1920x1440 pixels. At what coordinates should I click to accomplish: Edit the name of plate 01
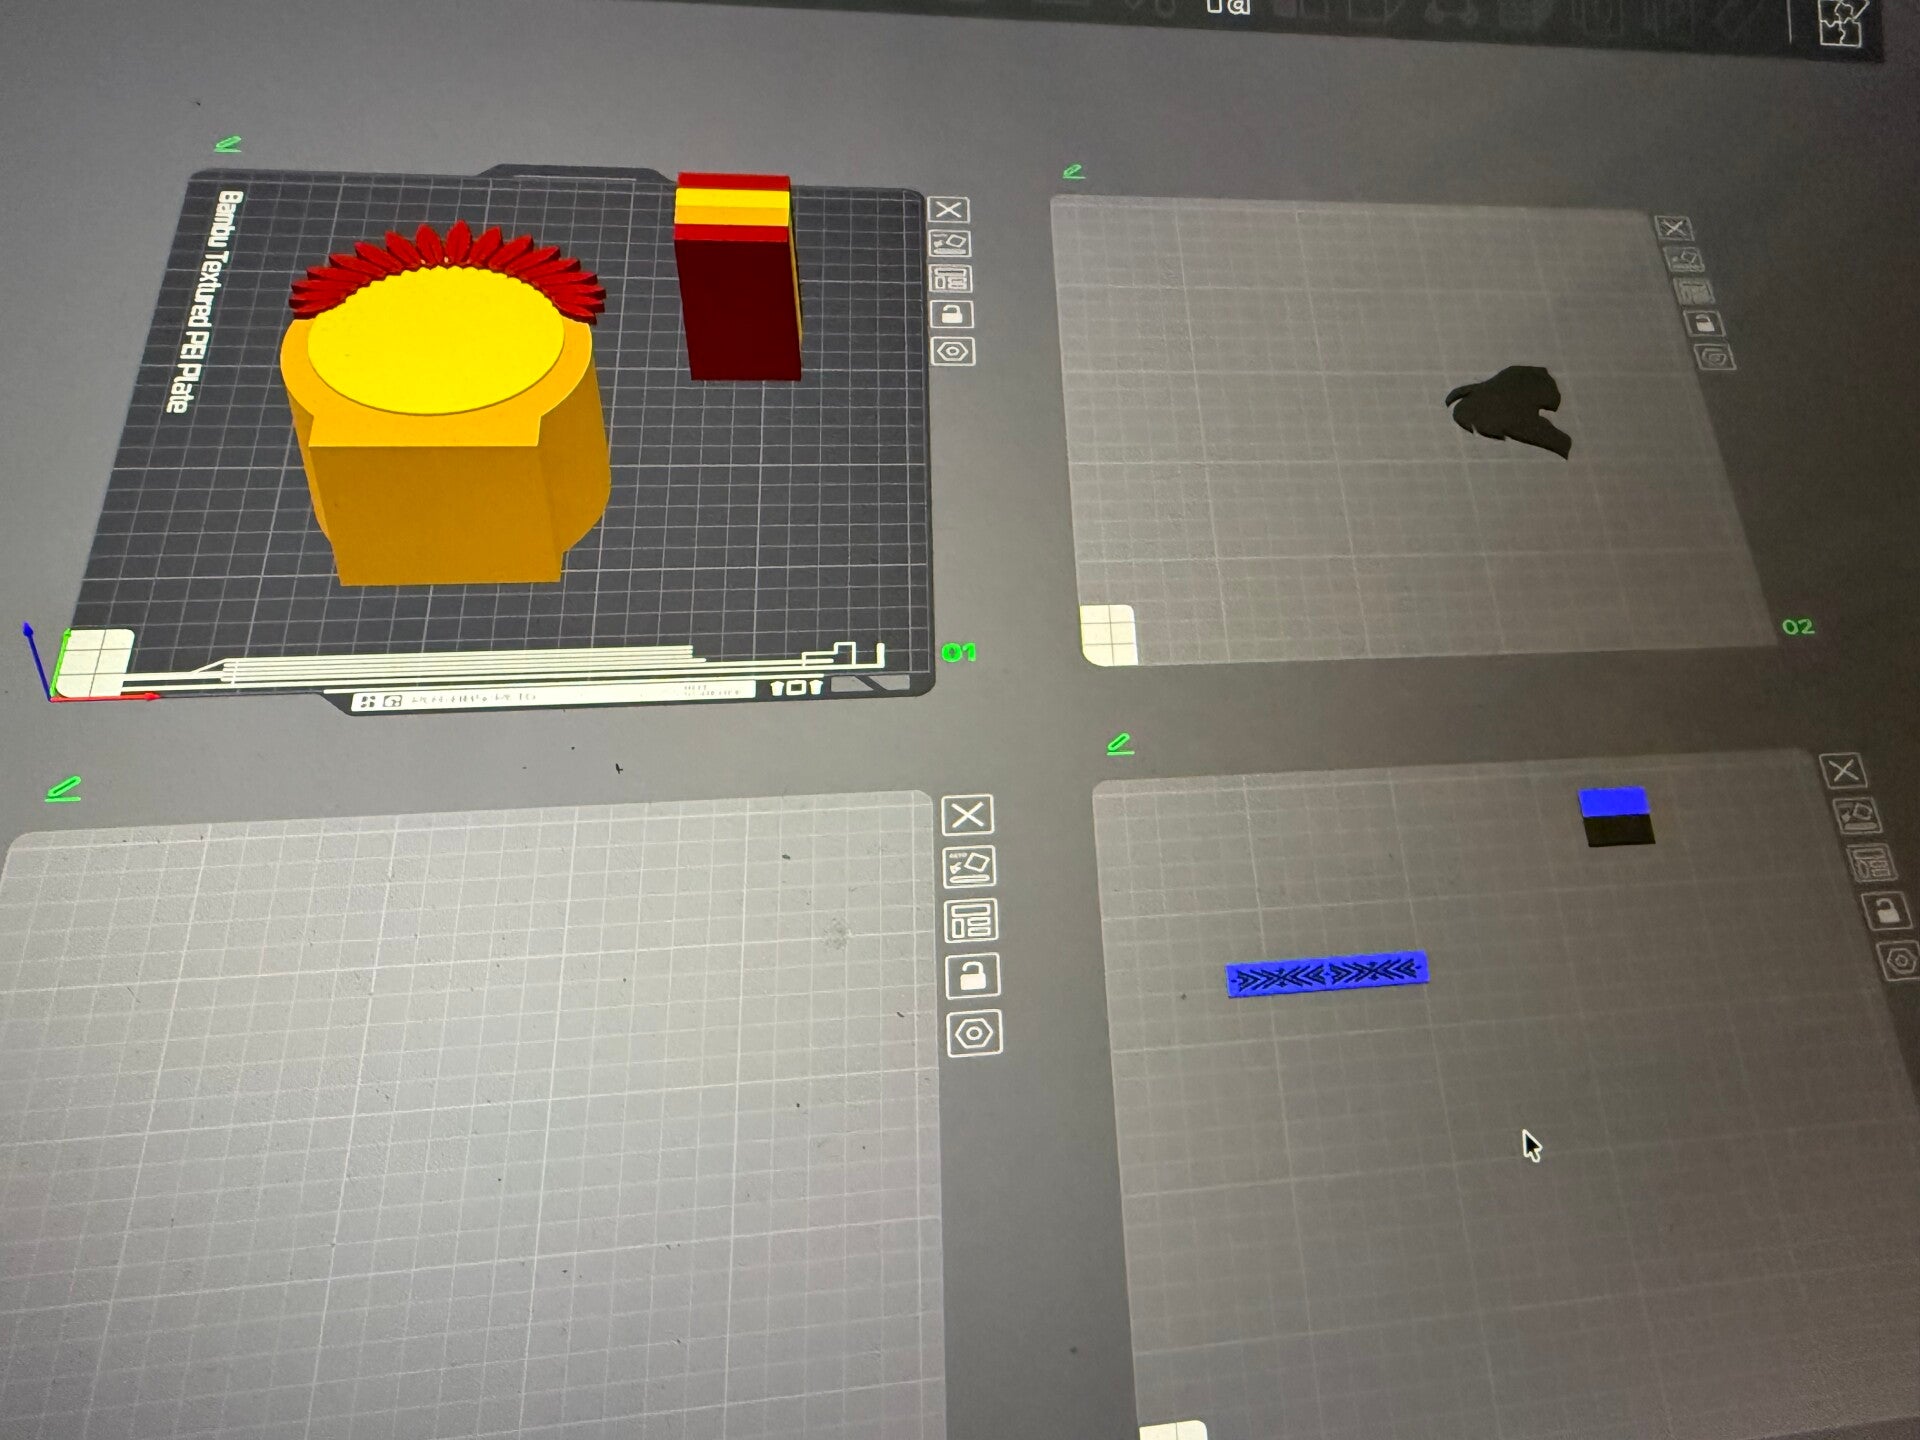coord(228,145)
